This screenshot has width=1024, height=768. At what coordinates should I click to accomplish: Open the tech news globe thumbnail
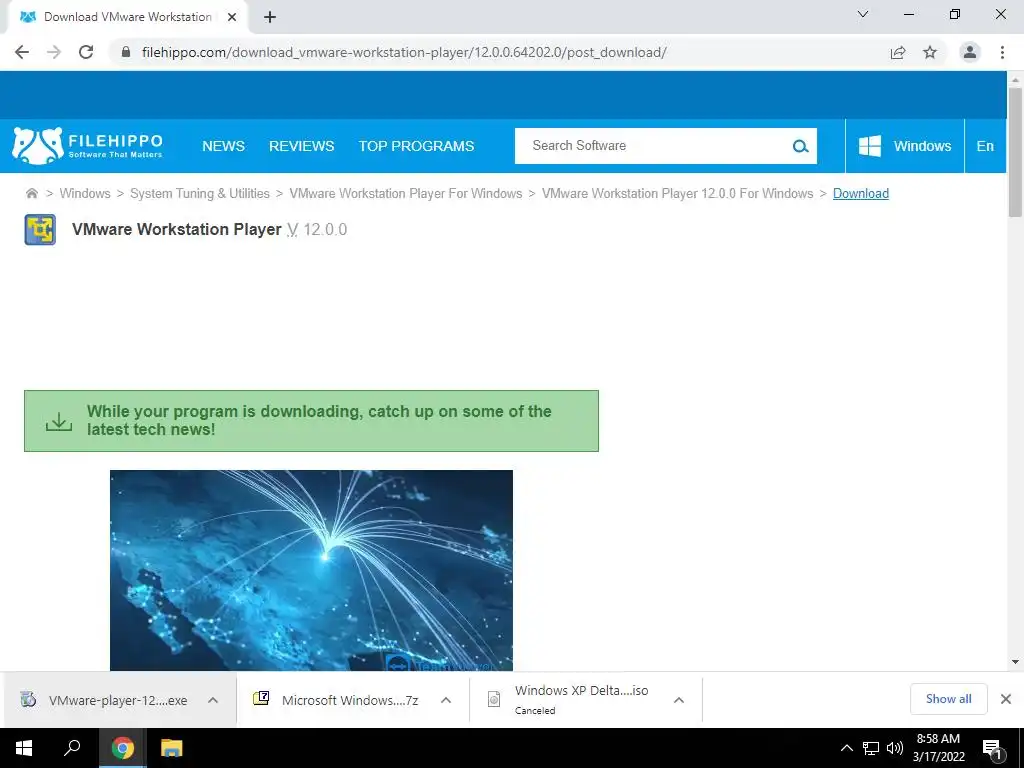click(311, 570)
